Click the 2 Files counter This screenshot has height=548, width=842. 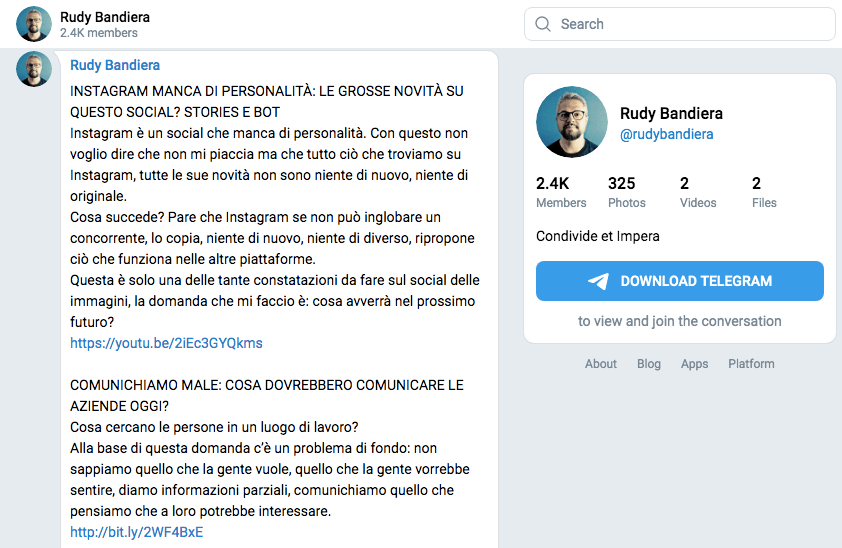[764, 192]
